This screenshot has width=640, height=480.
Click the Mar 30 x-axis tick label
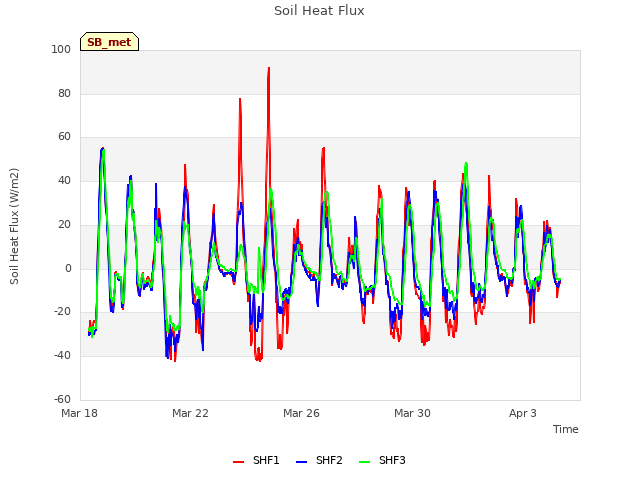tap(412, 413)
